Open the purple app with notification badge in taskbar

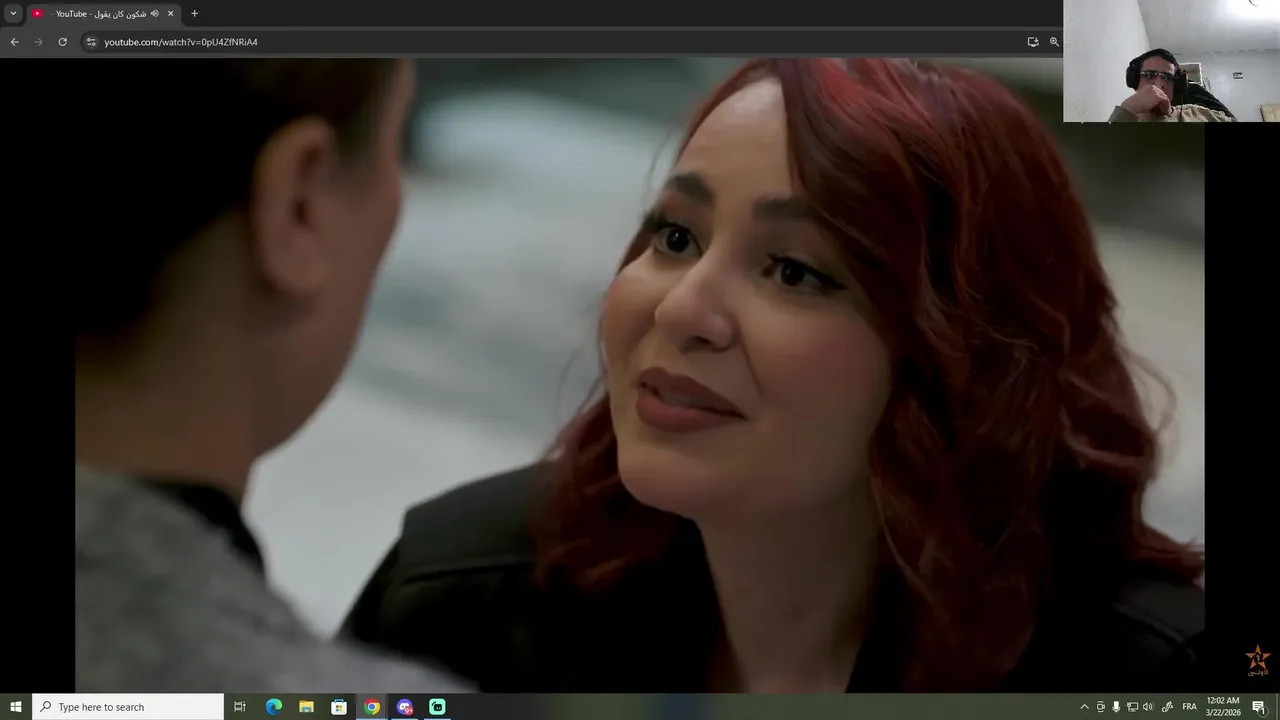click(x=405, y=707)
